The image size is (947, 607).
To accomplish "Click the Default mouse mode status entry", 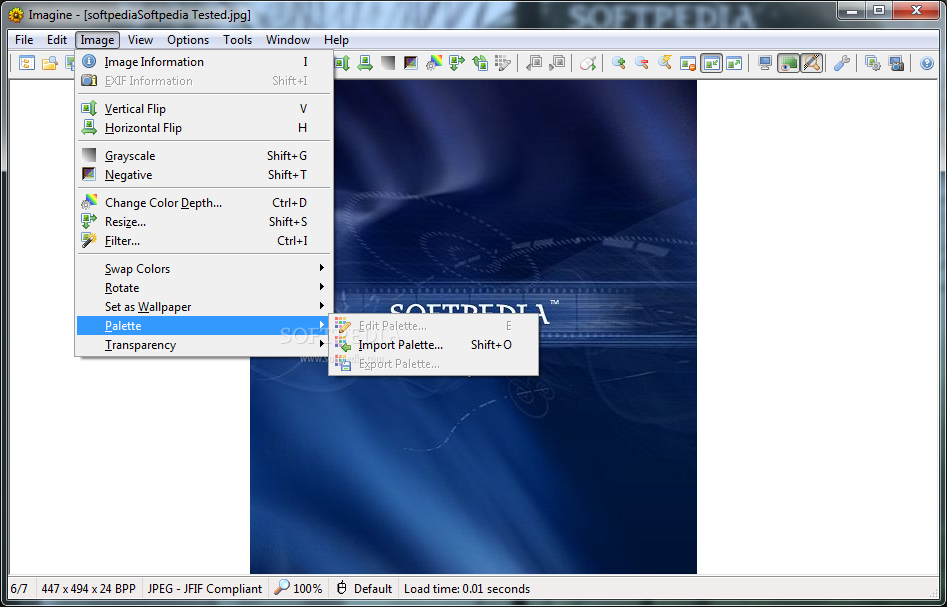I will [364, 589].
